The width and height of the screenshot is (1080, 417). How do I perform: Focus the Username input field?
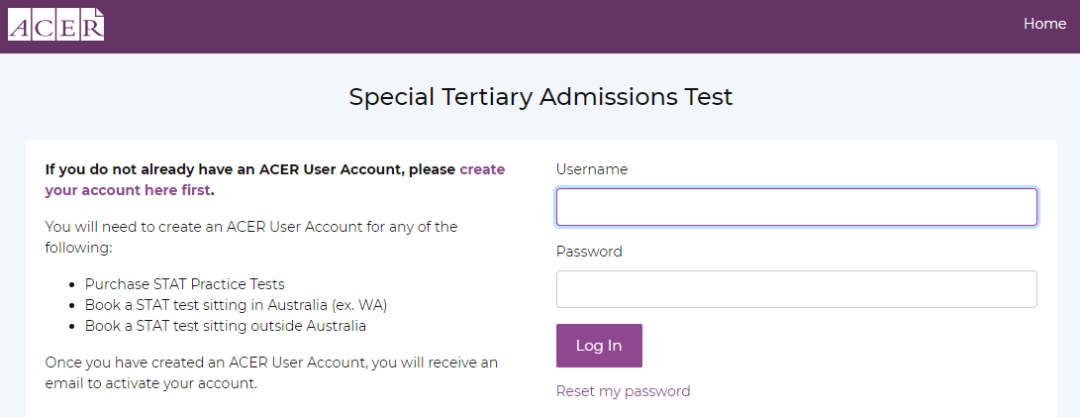(x=796, y=207)
